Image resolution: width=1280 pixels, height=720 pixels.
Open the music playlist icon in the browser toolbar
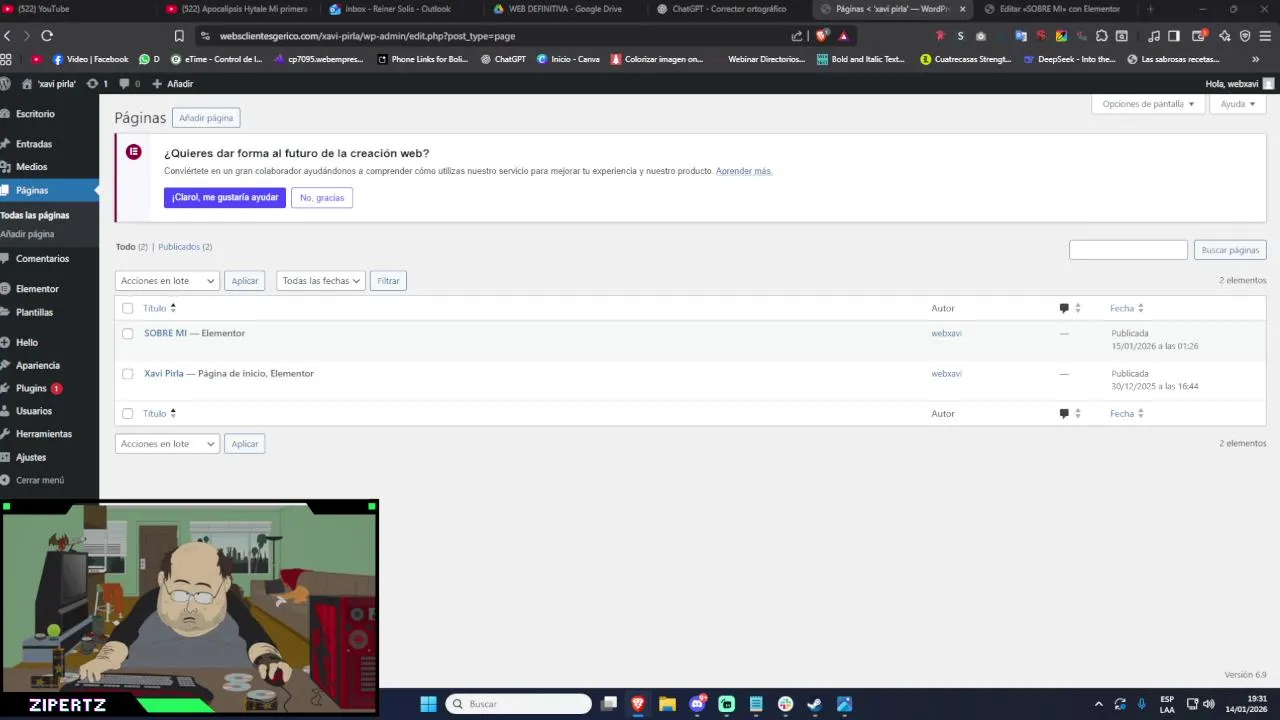click(1153, 36)
